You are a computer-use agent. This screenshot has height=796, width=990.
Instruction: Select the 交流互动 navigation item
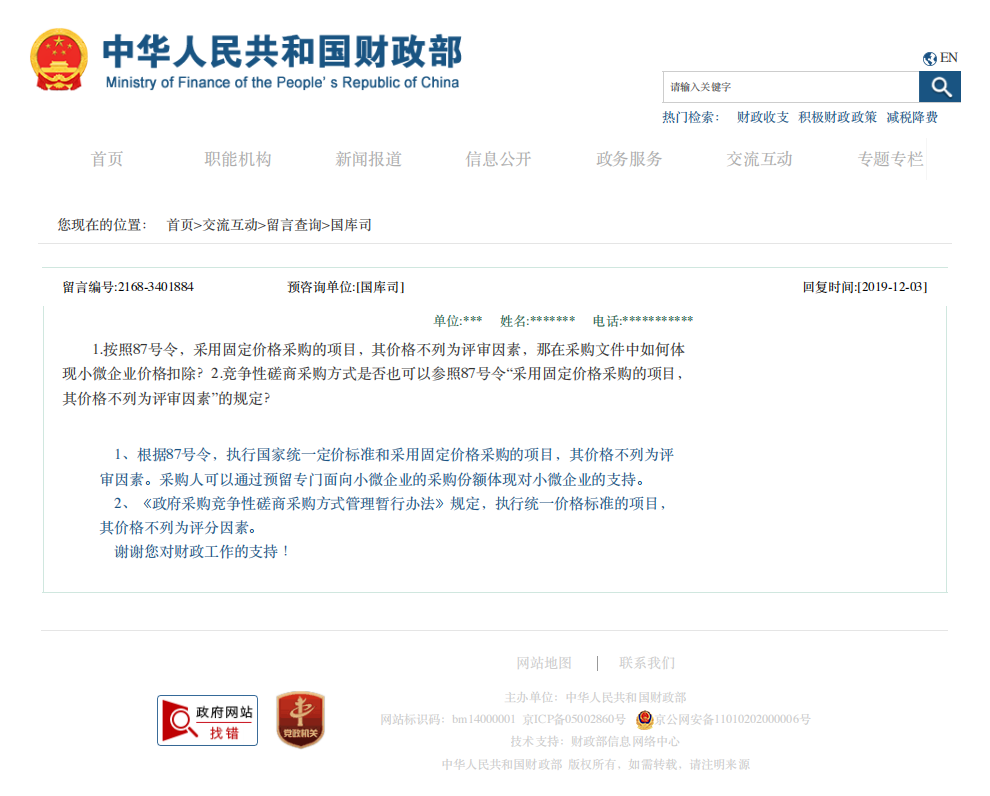tap(757, 158)
